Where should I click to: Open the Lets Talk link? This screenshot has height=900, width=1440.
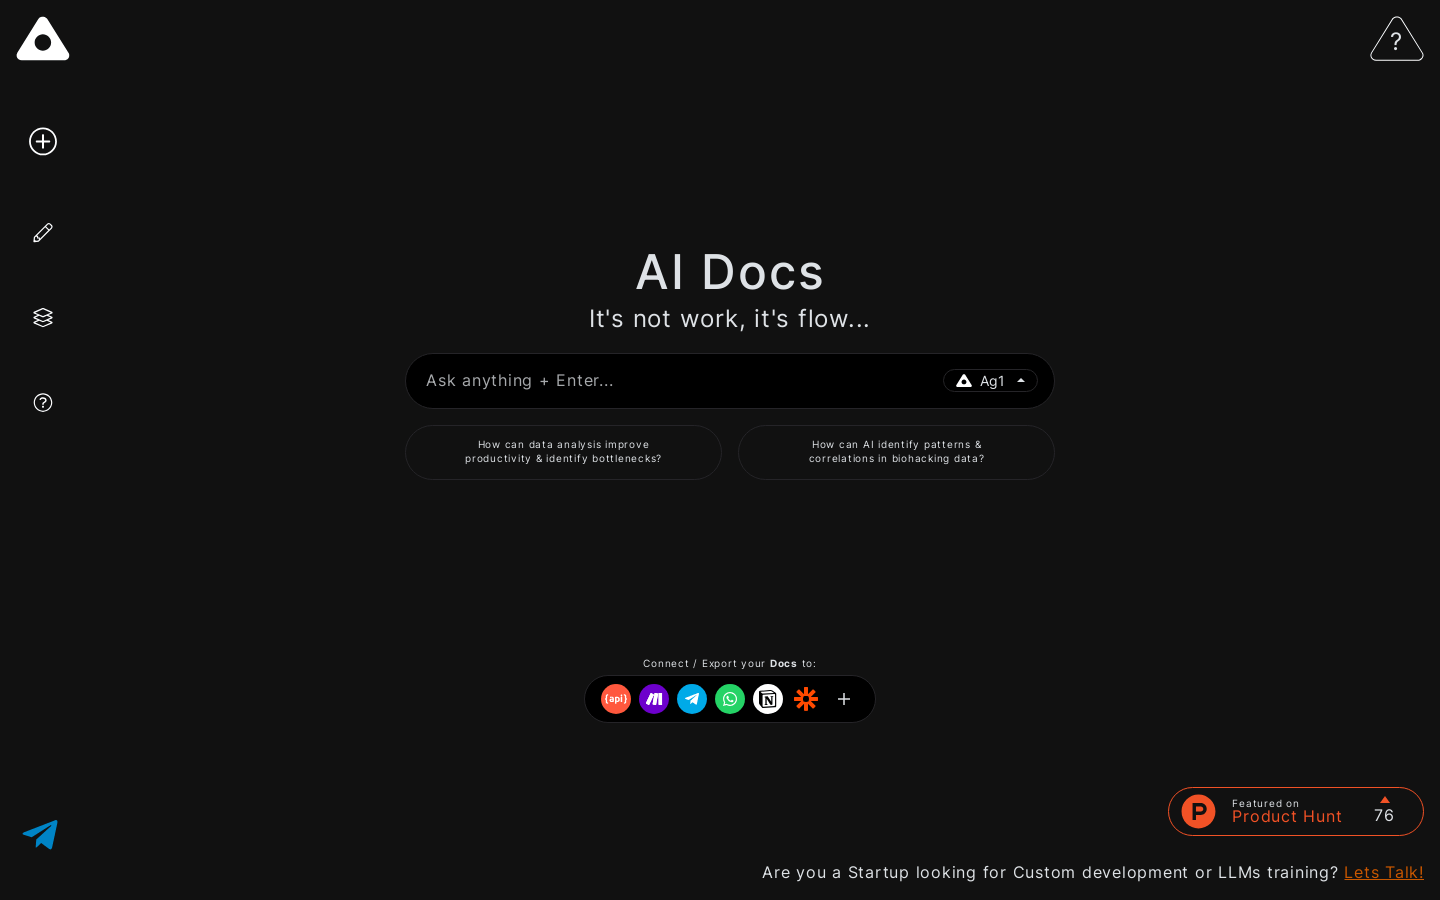pos(1384,872)
